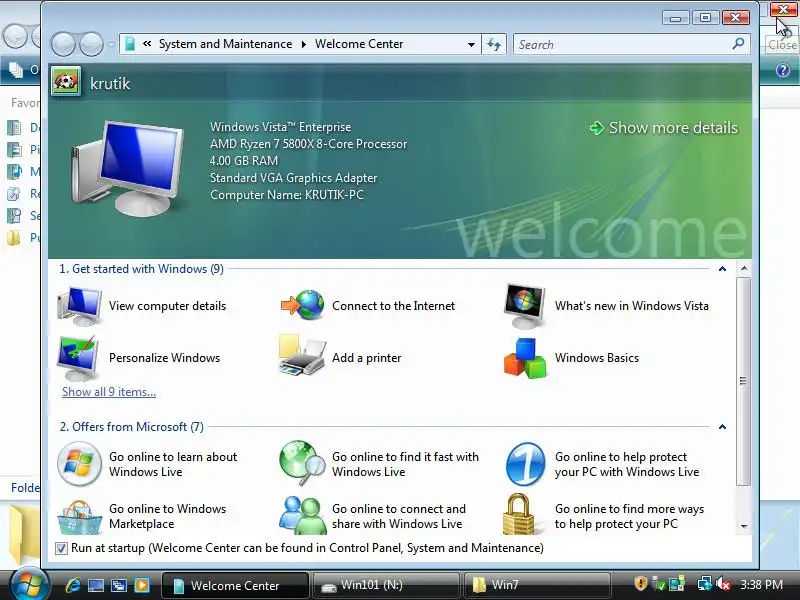Collapse the Offers from Microsoft section
Screen dimensions: 800x600
click(x=722, y=427)
